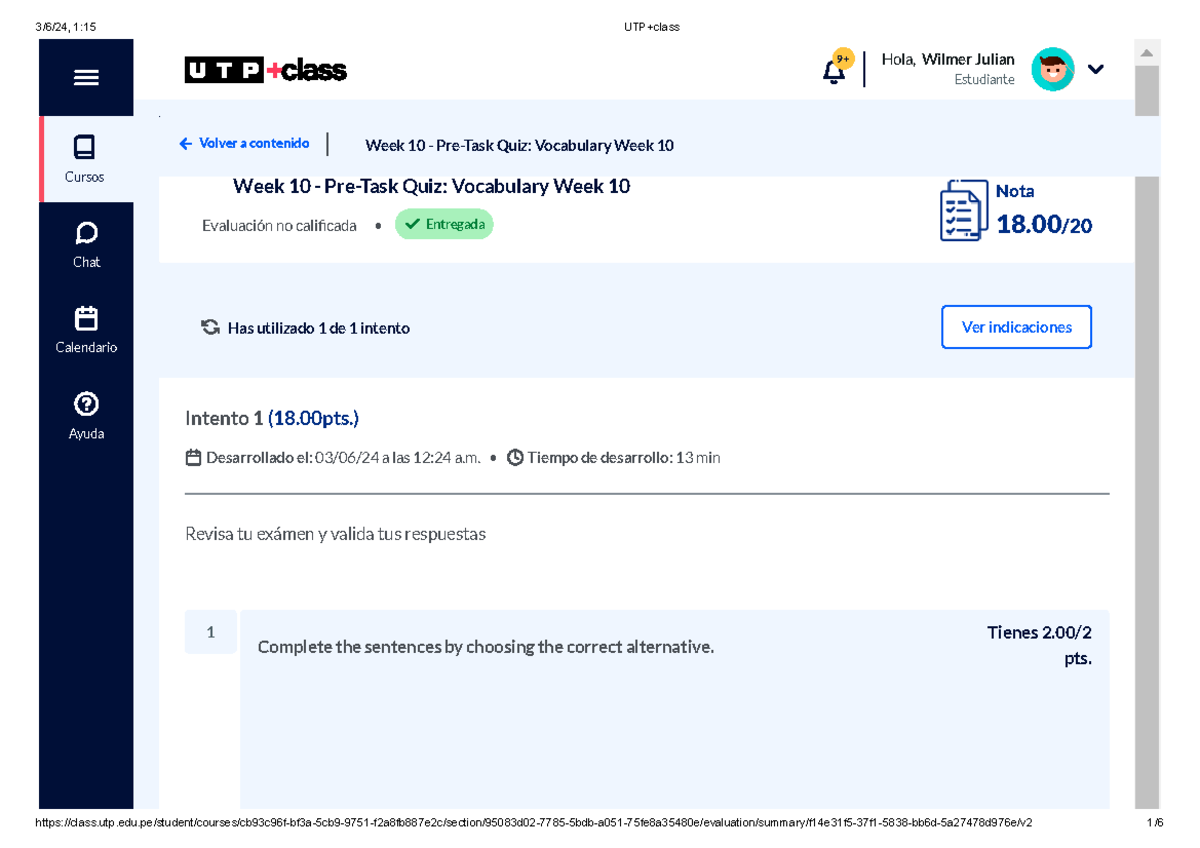Viewport: 1200px width, 848px height.
Task: Click the Entregada status badge
Action: tap(444, 224)
